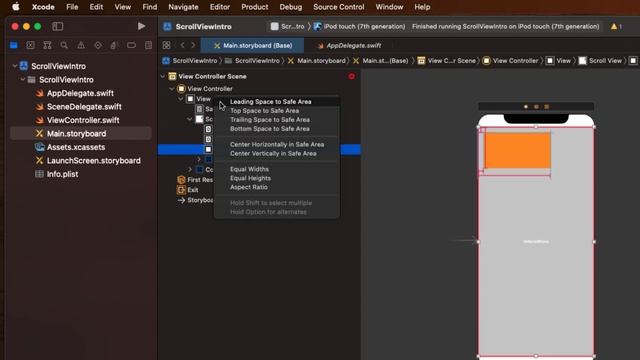This screenshot has width=640, height=360.
Task: Open ViewController.swift in navigator
Action: [83, 120]
